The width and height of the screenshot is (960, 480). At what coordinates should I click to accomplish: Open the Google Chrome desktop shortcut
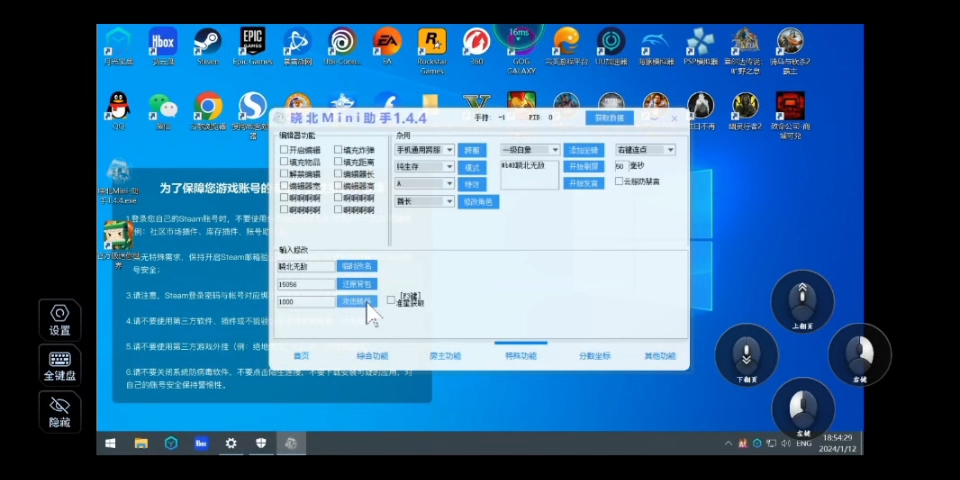tap(208, 111)
